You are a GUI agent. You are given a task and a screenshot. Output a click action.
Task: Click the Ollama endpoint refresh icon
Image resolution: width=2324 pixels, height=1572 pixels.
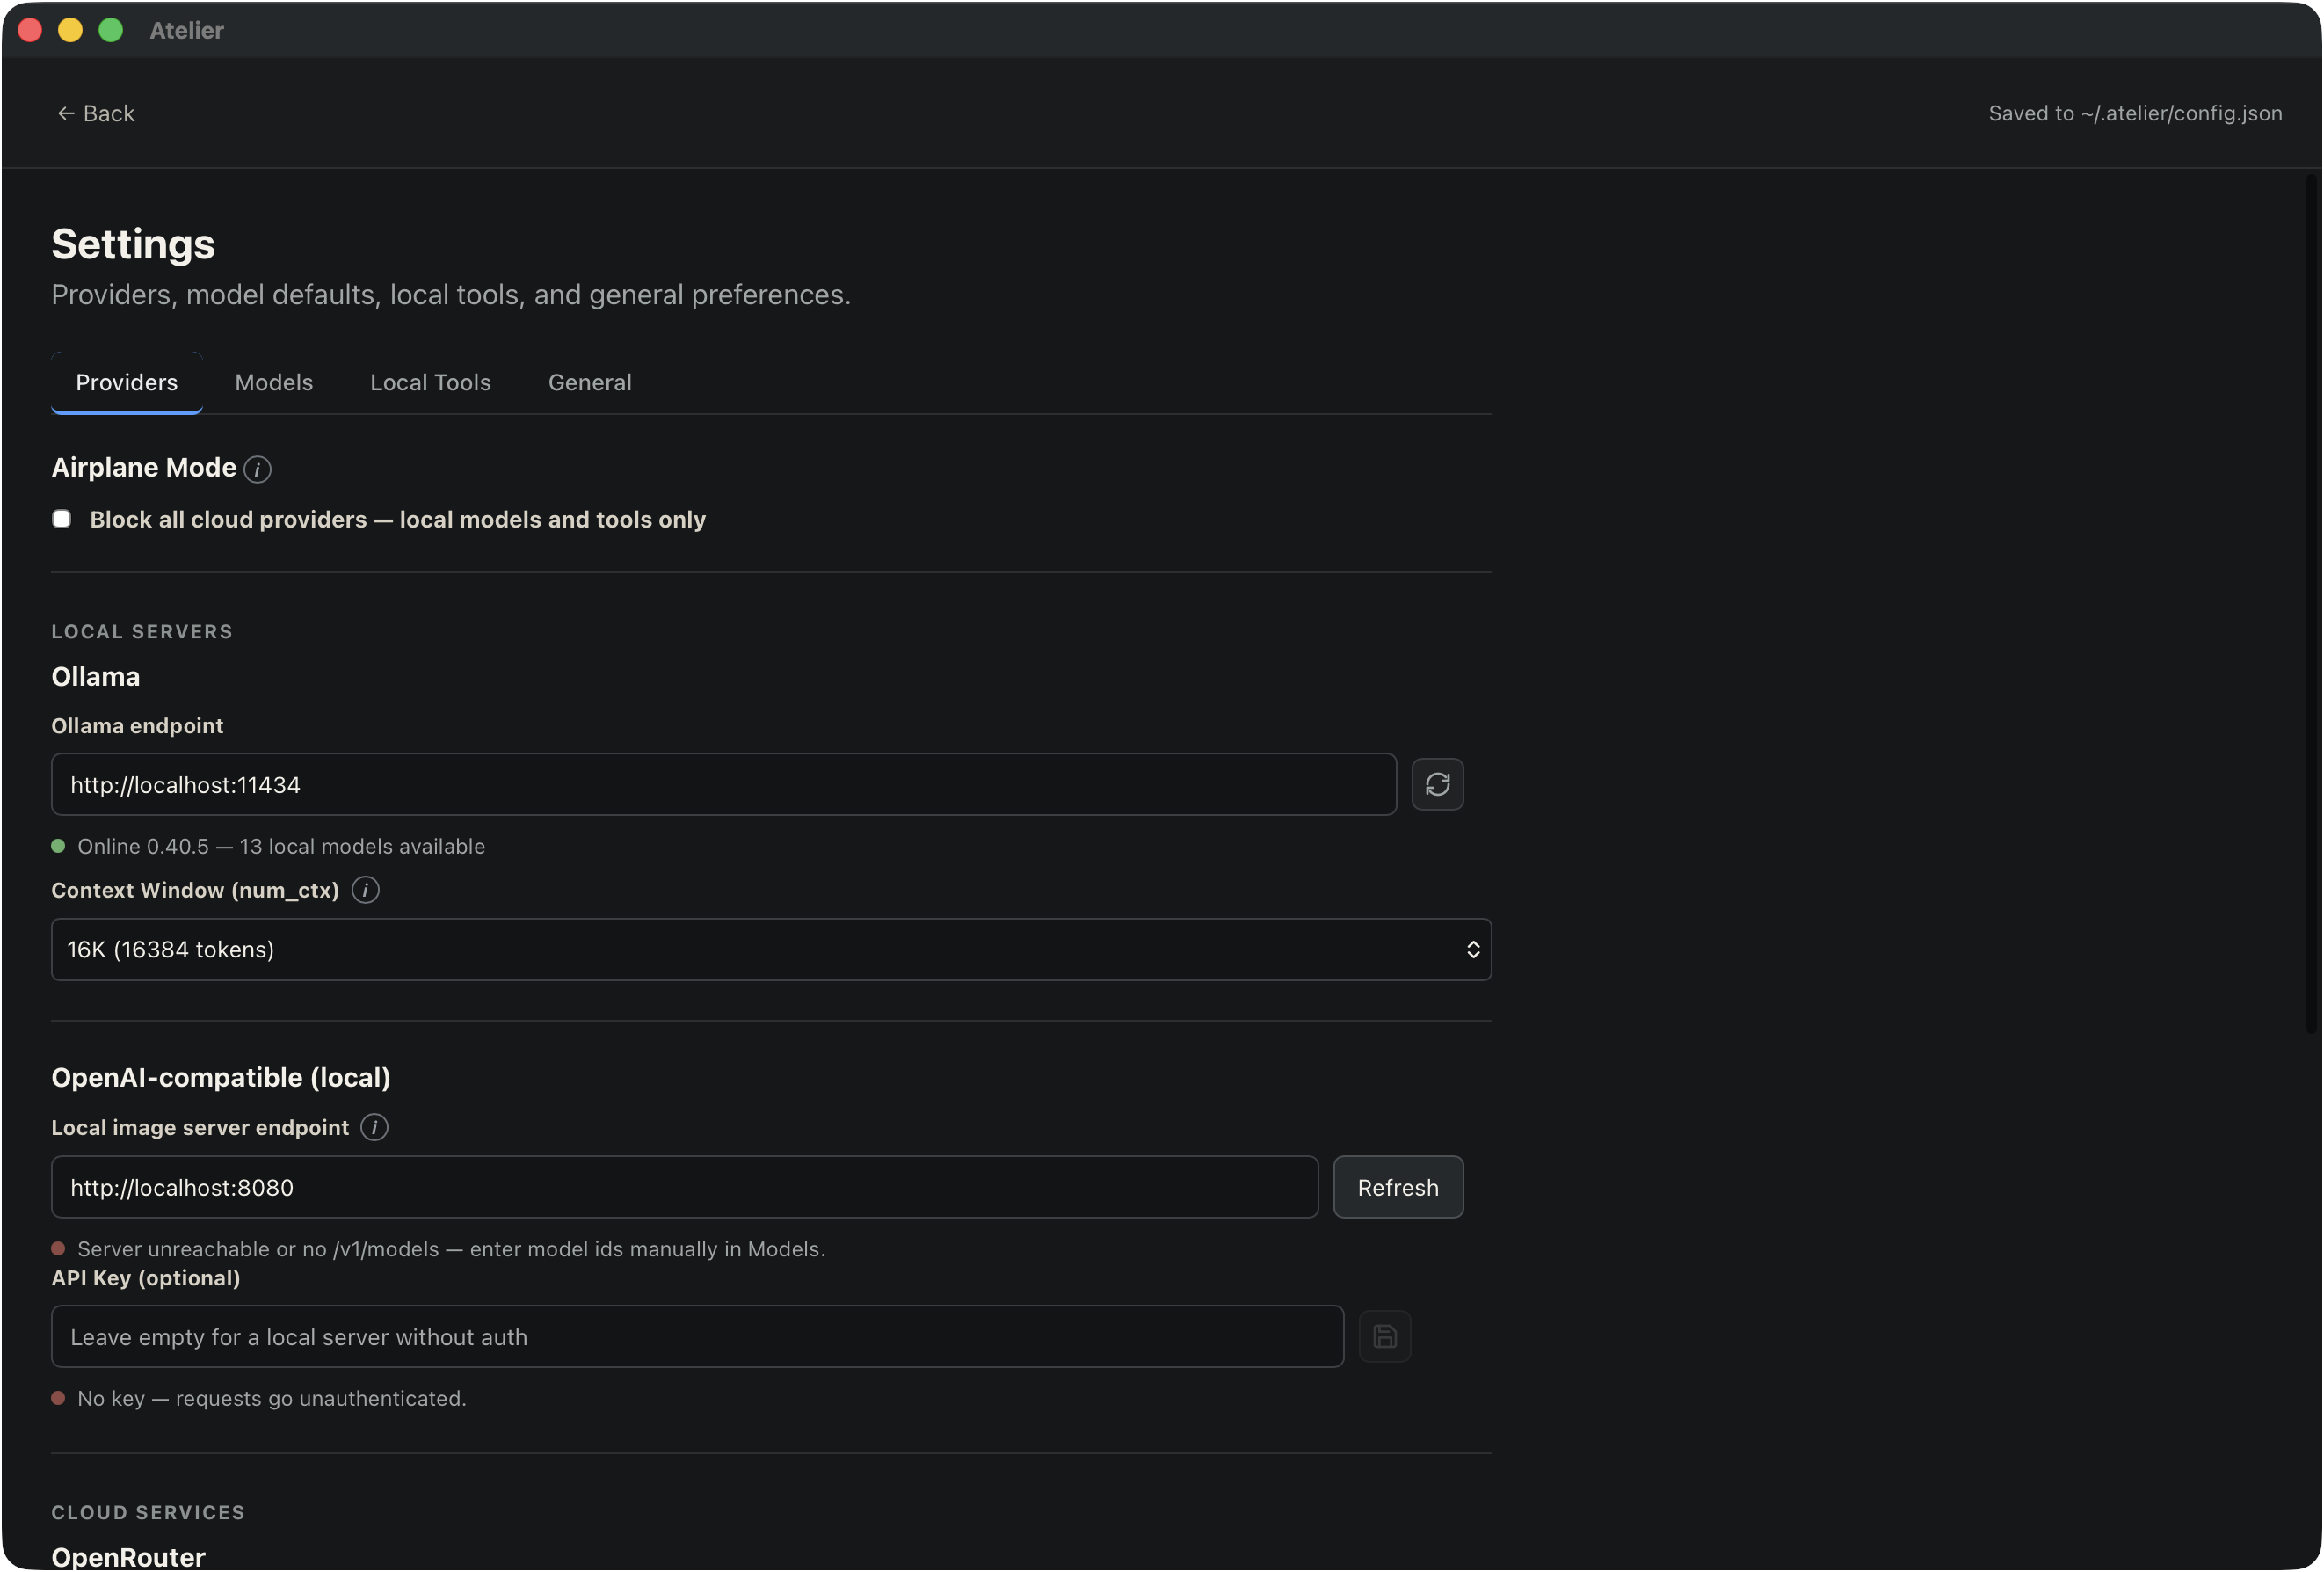(x=1437, y=785)
